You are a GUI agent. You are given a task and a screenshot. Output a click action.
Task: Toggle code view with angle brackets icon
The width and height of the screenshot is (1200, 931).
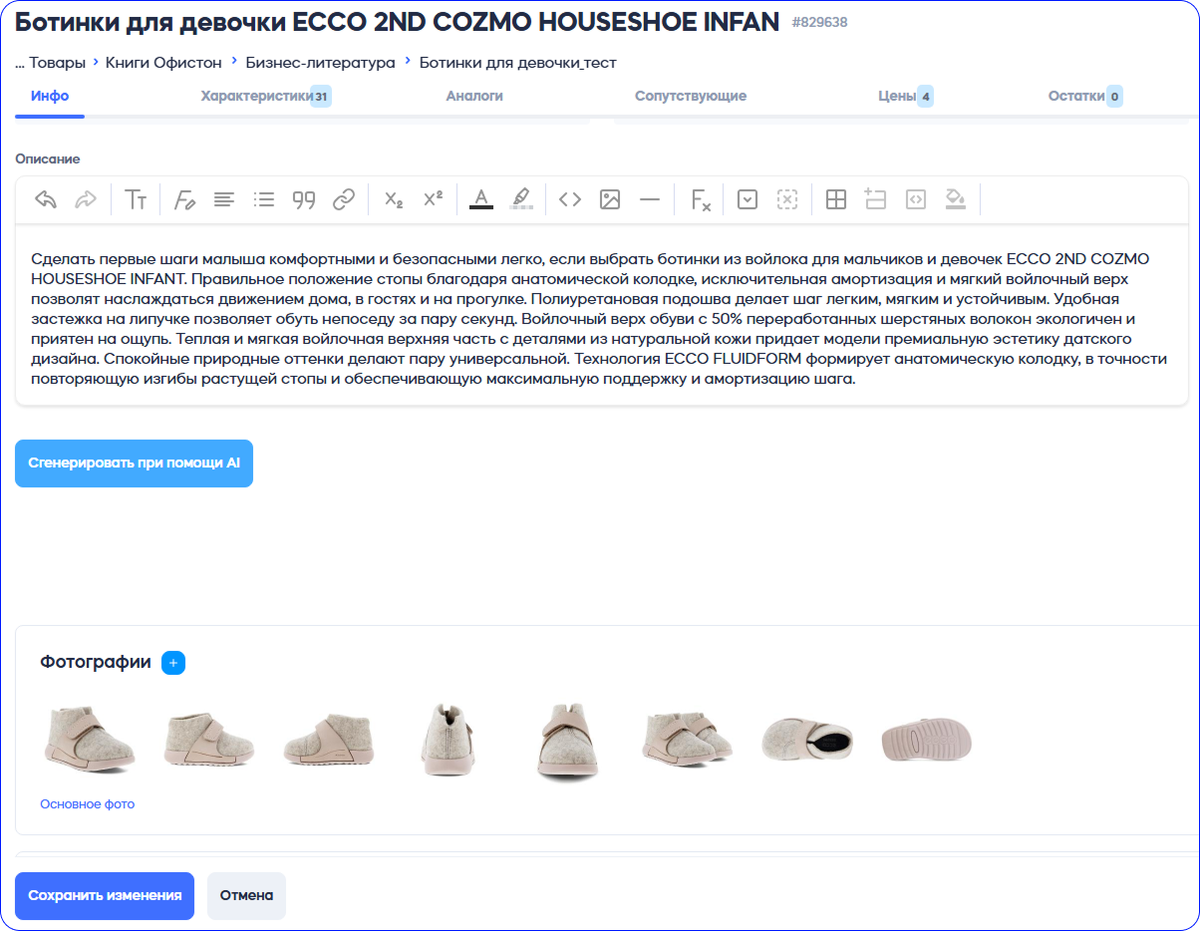click(x=570, y=200)
